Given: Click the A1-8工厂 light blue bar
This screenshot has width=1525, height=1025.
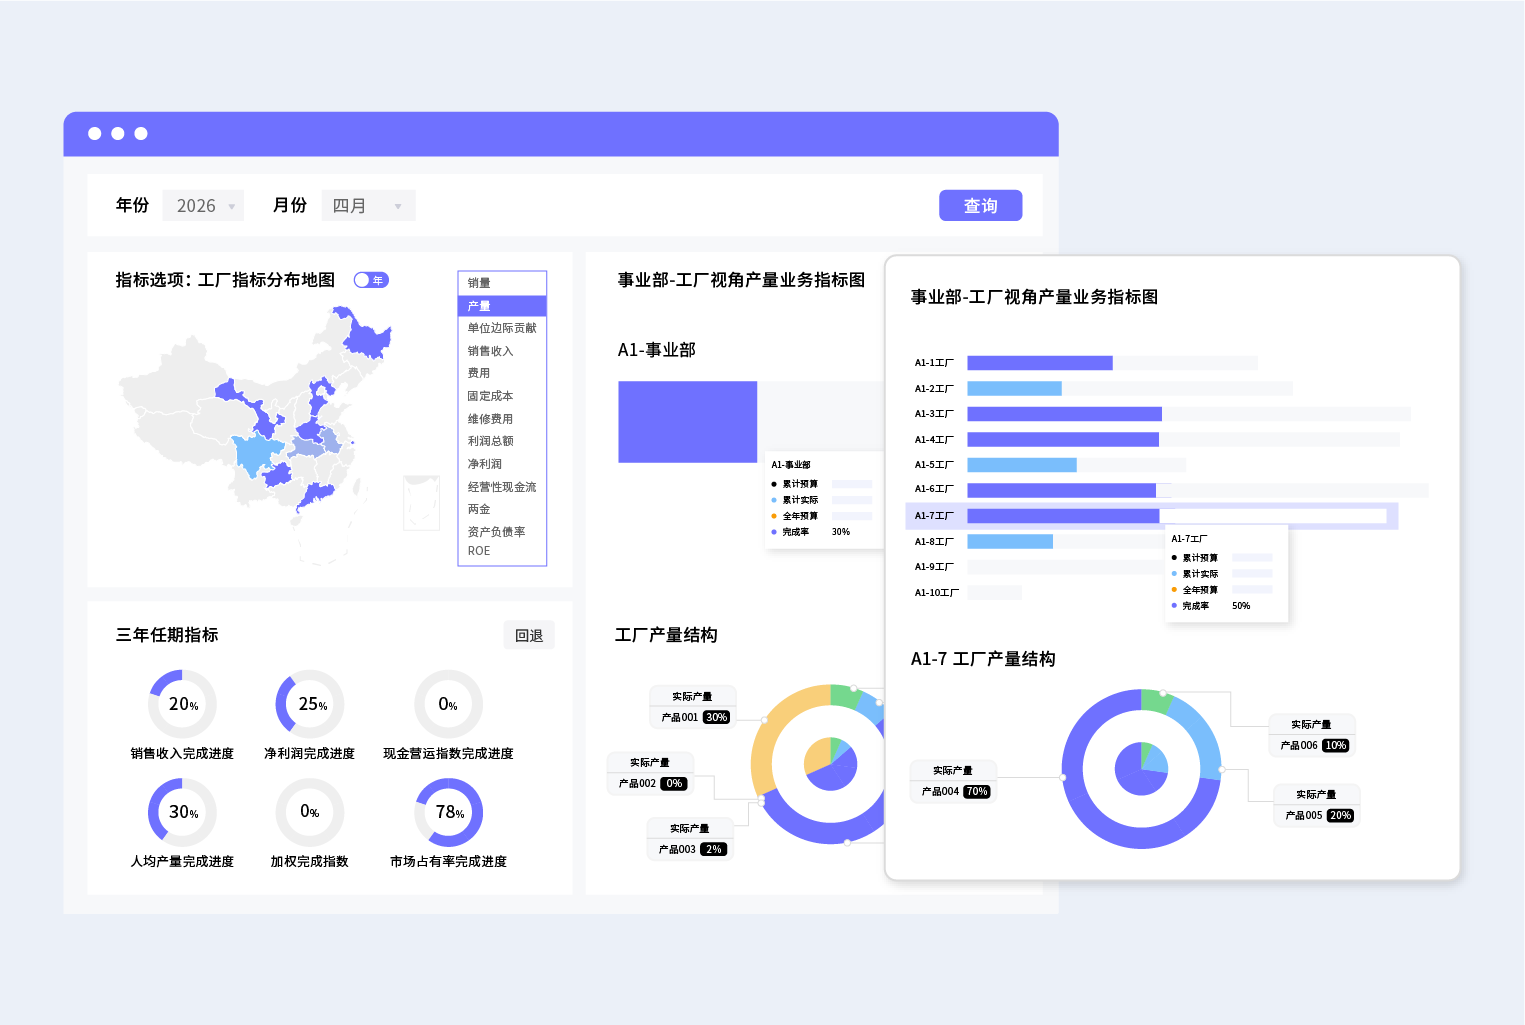Looking at the screenshot, I should click(x=1010, y=541).
